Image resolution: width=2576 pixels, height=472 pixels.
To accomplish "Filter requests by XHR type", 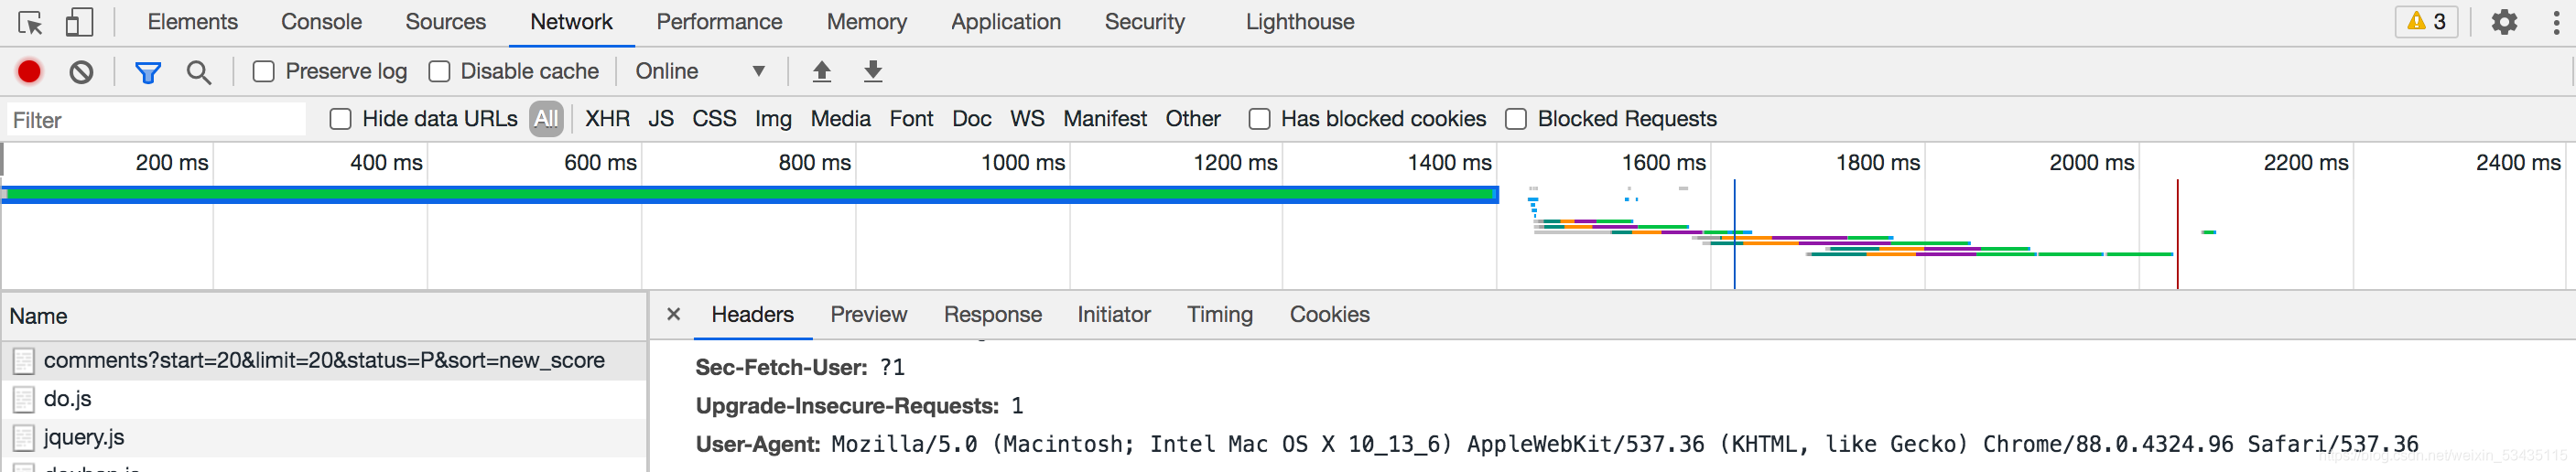I will pos(607,119).
